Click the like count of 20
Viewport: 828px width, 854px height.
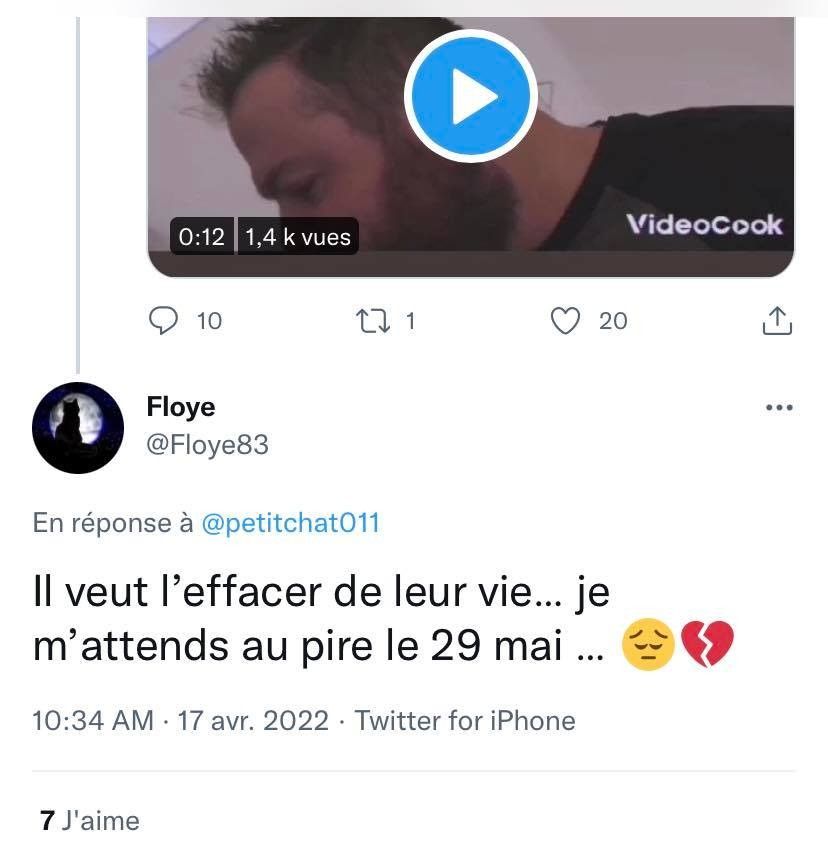point(613,321)
